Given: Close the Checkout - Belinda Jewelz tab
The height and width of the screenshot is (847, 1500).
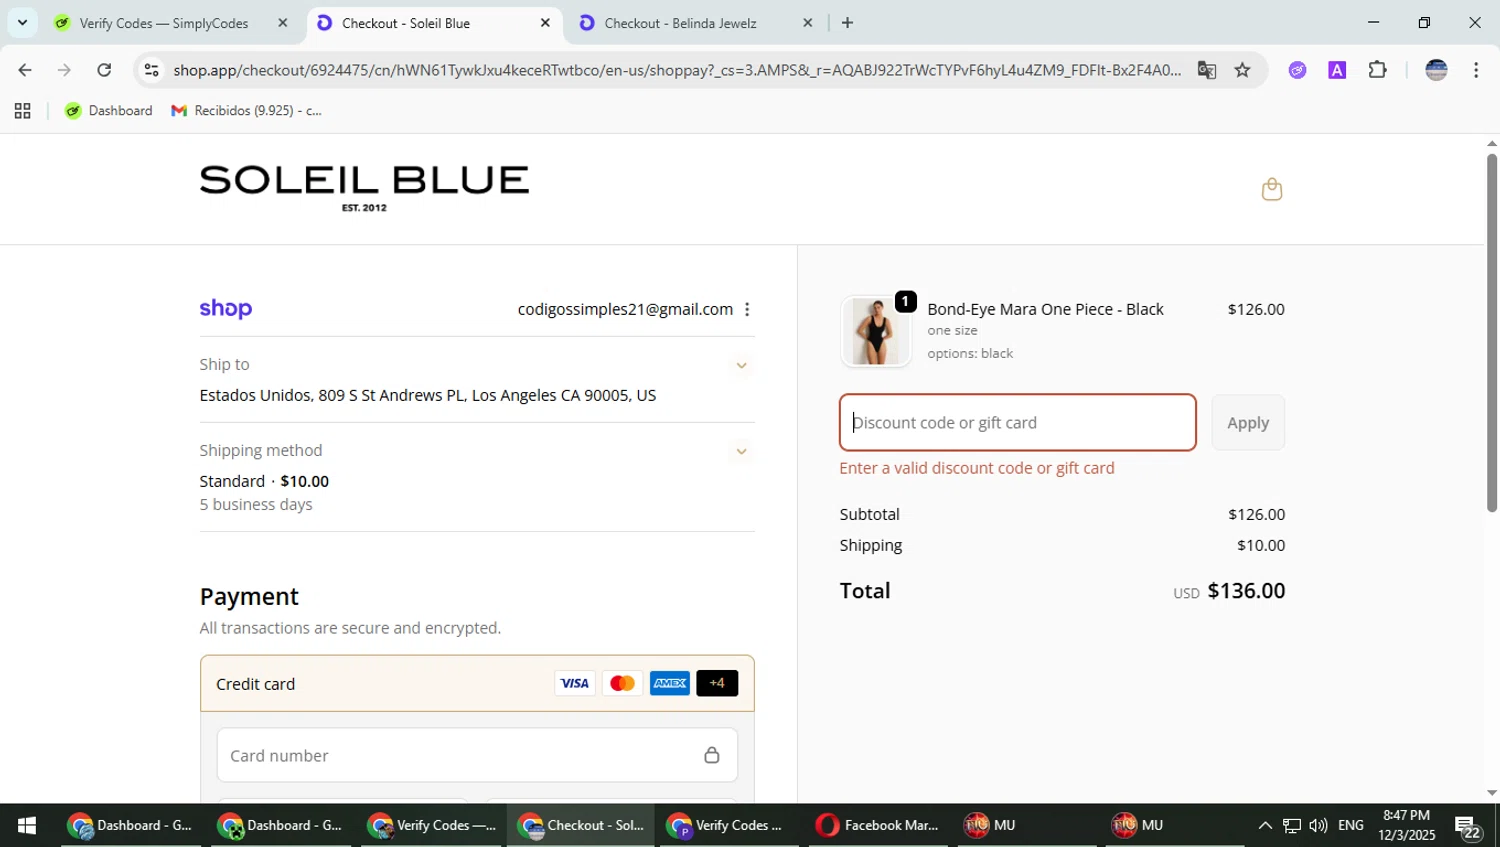Looking at the screenshot, I should (808, 23).
